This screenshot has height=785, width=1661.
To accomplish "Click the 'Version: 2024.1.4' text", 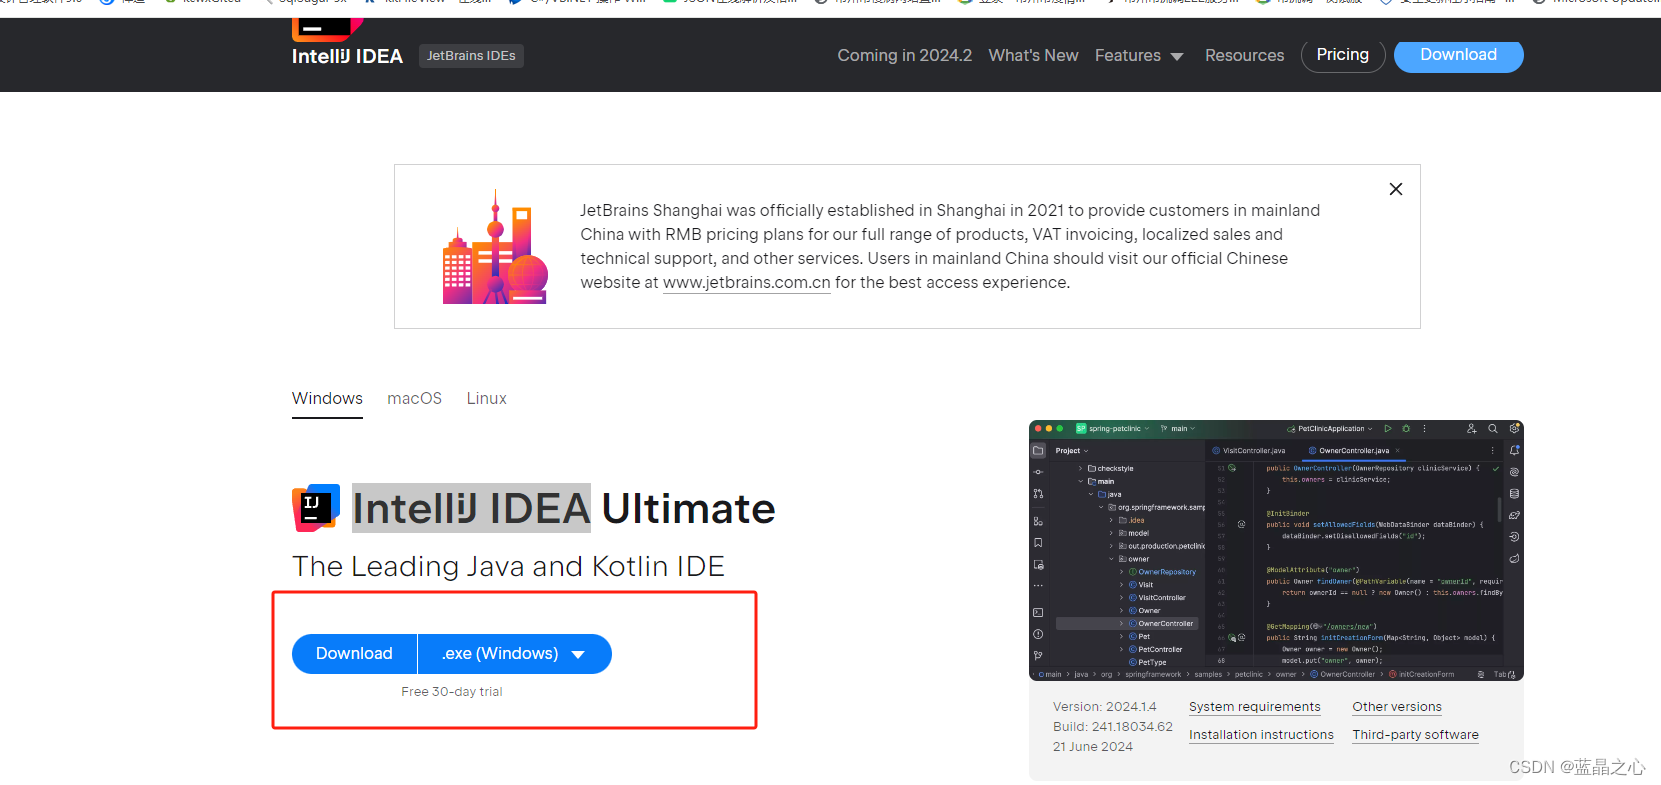I will [1104, 707].
